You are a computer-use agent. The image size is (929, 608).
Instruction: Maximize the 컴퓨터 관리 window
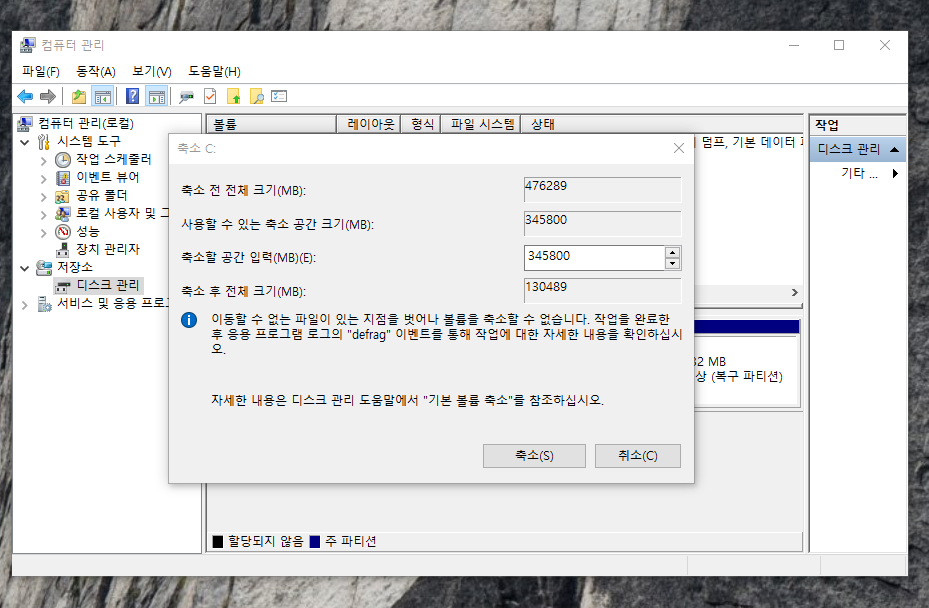tap(839, 45)
